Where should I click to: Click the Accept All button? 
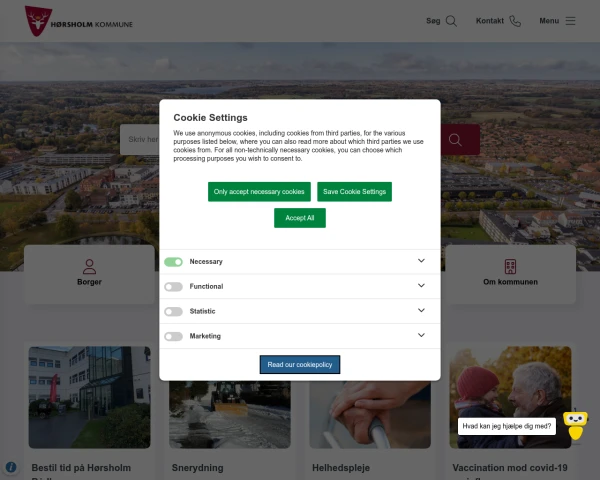point(300,218)
